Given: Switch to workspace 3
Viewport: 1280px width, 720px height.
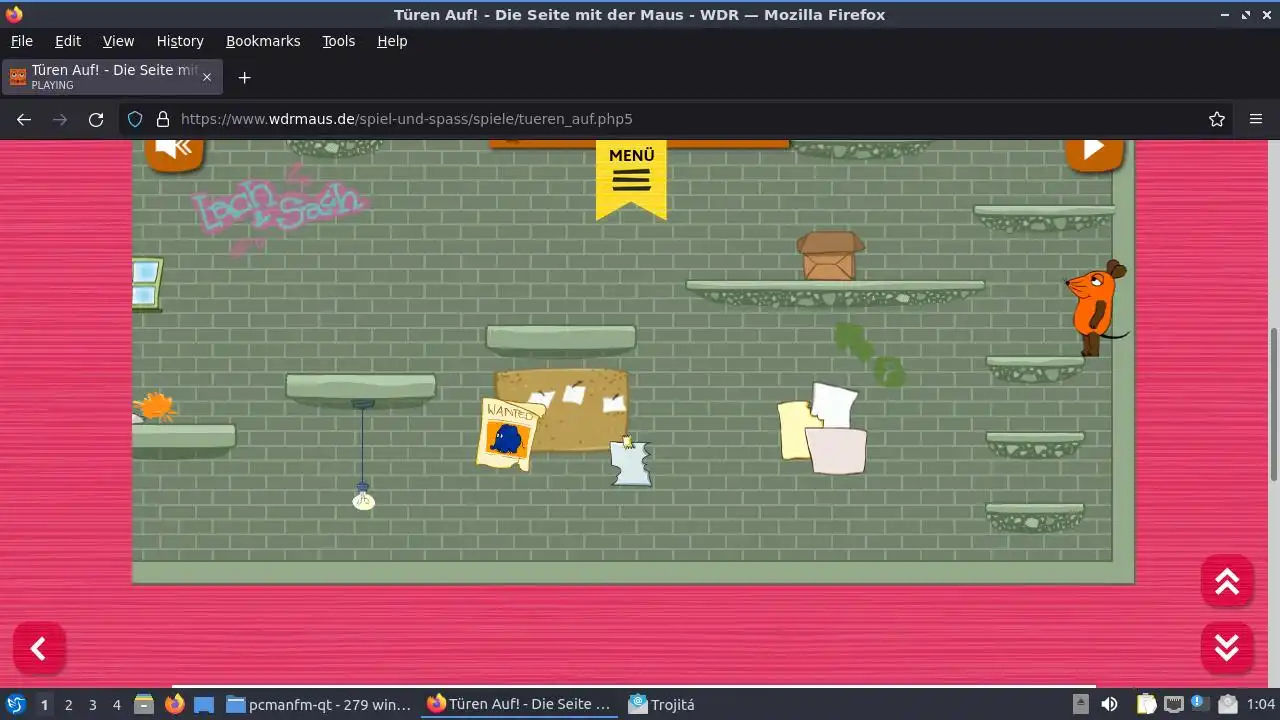Looking at the screenshot, I should click(x=92, y=705).
